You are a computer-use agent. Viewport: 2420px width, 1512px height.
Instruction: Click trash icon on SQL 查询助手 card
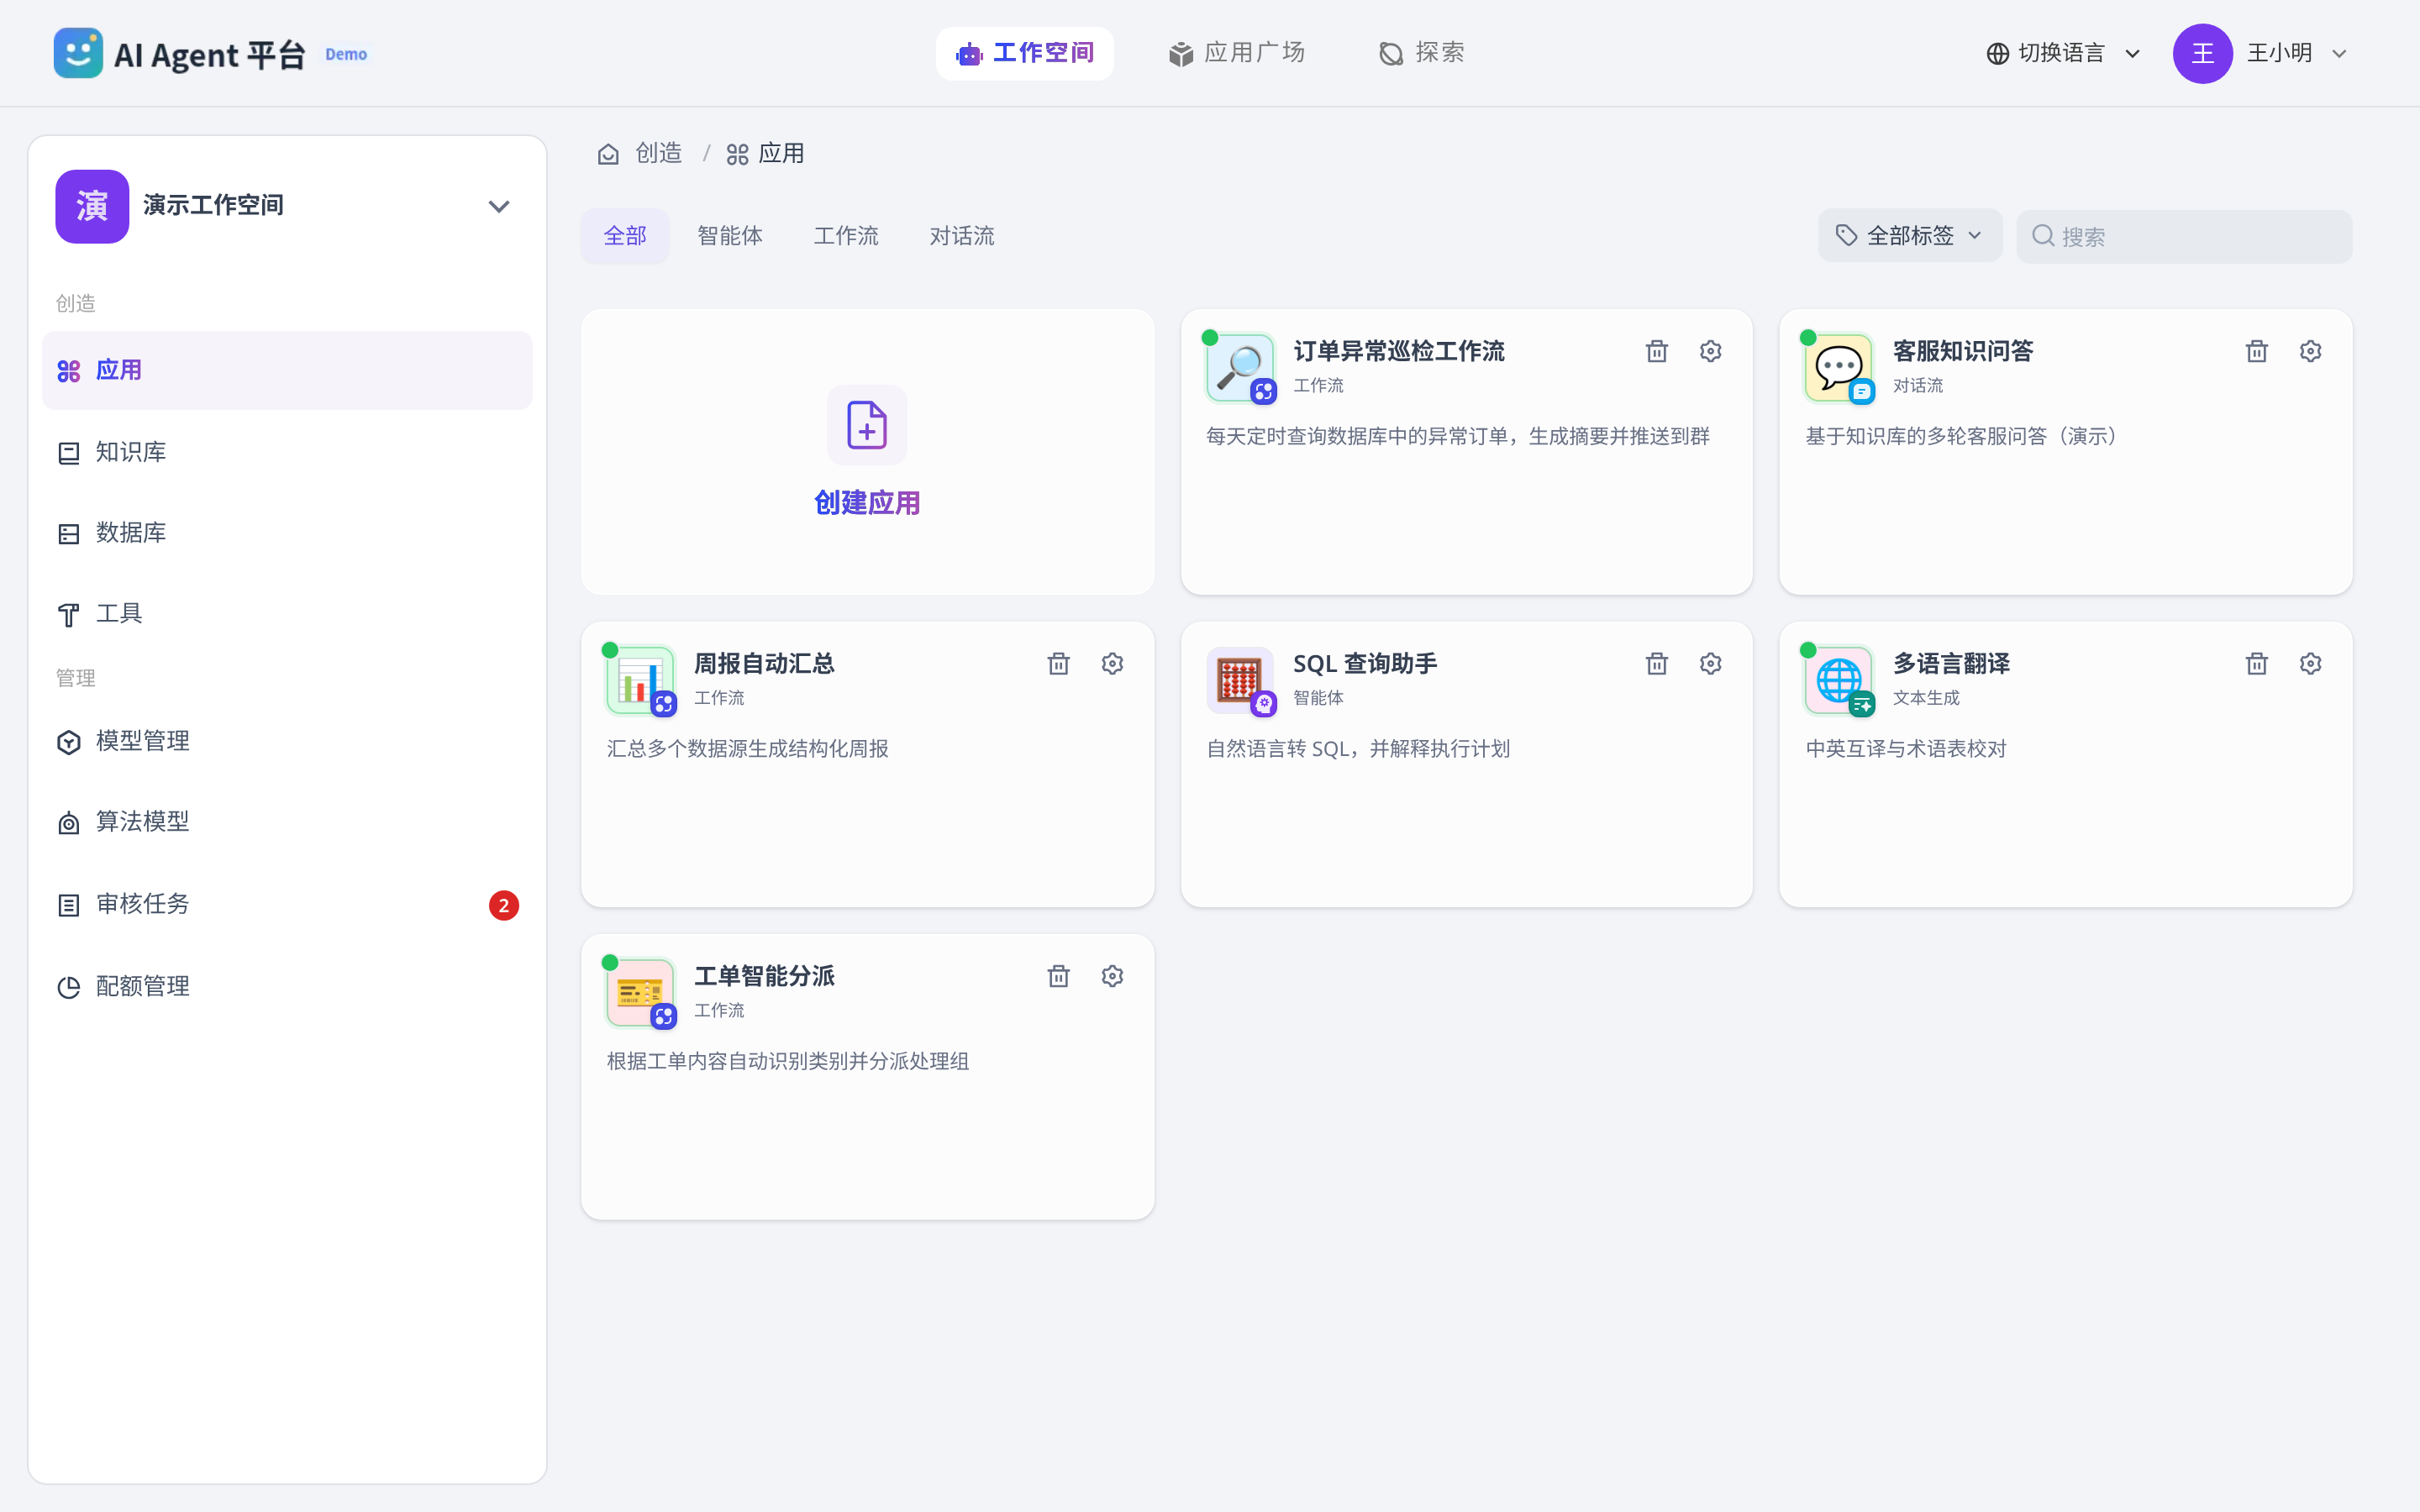point(1657,664)
